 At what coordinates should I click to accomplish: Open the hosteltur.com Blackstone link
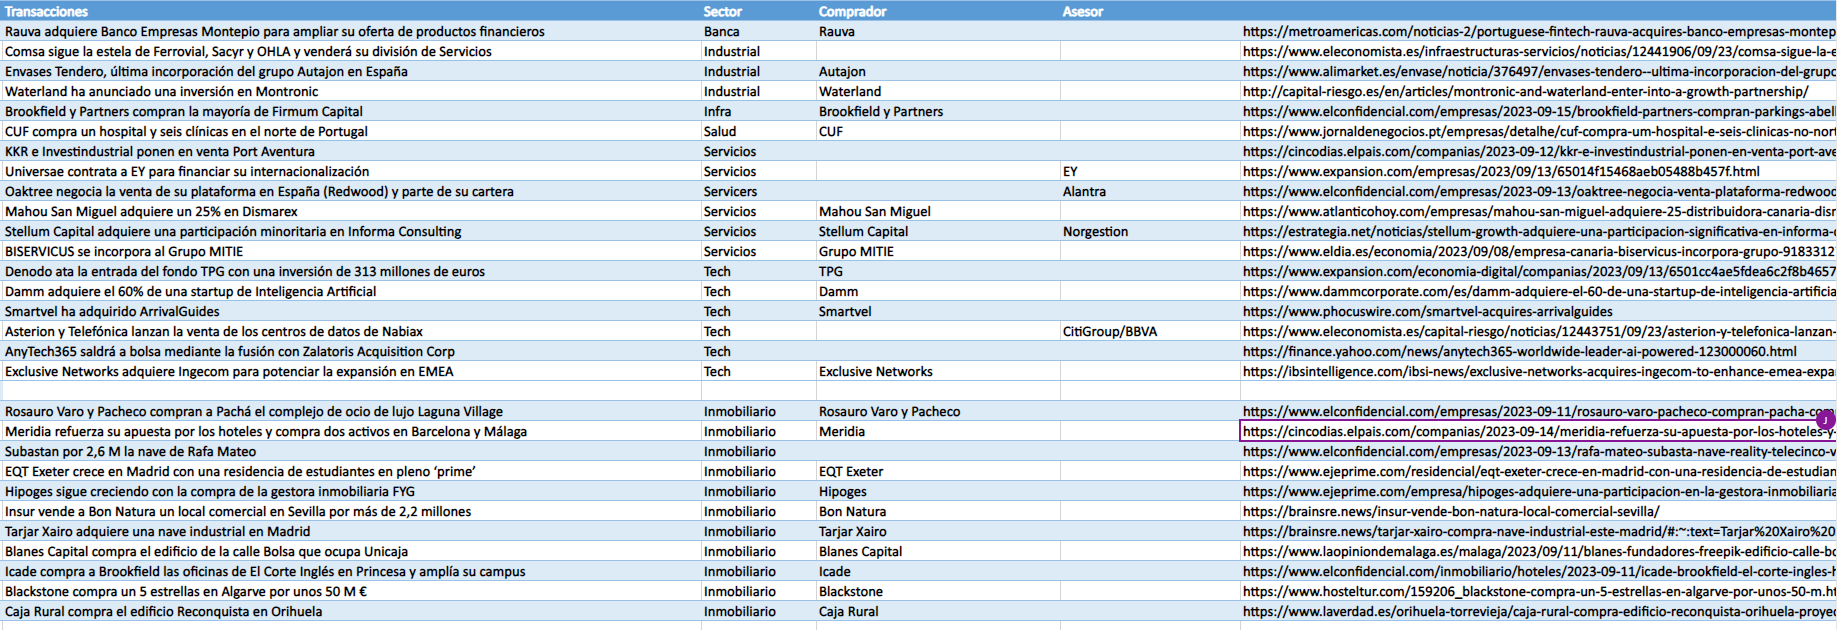click(1538, 591)
